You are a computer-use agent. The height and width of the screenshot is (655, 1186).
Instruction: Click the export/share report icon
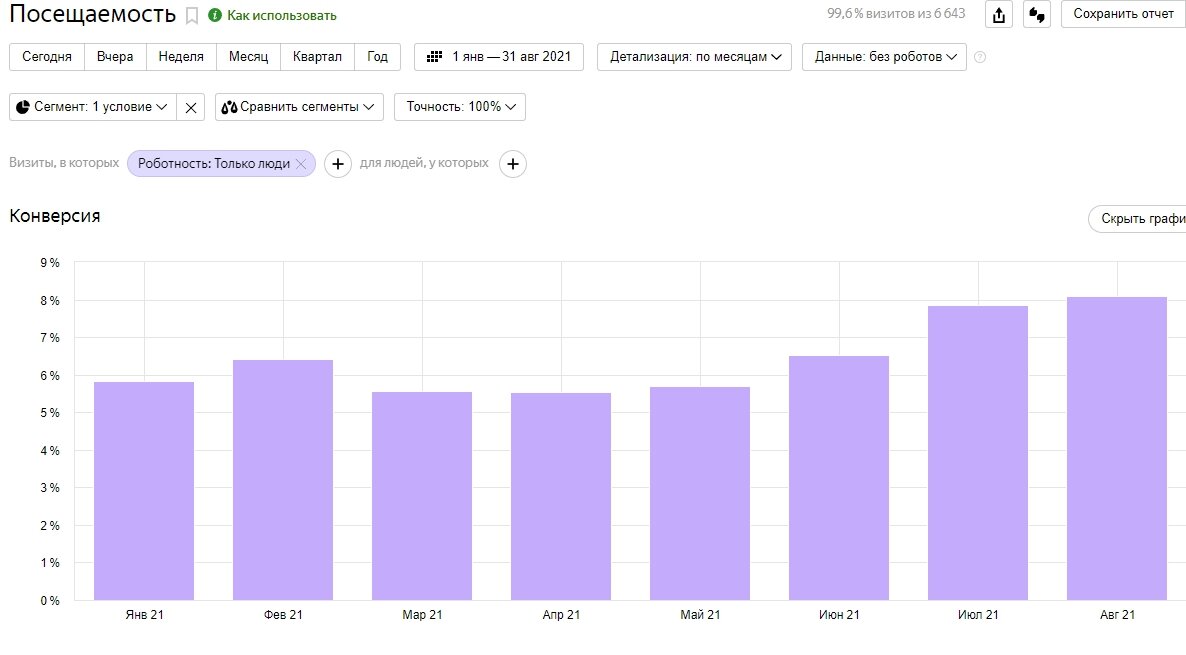[998, 14]
